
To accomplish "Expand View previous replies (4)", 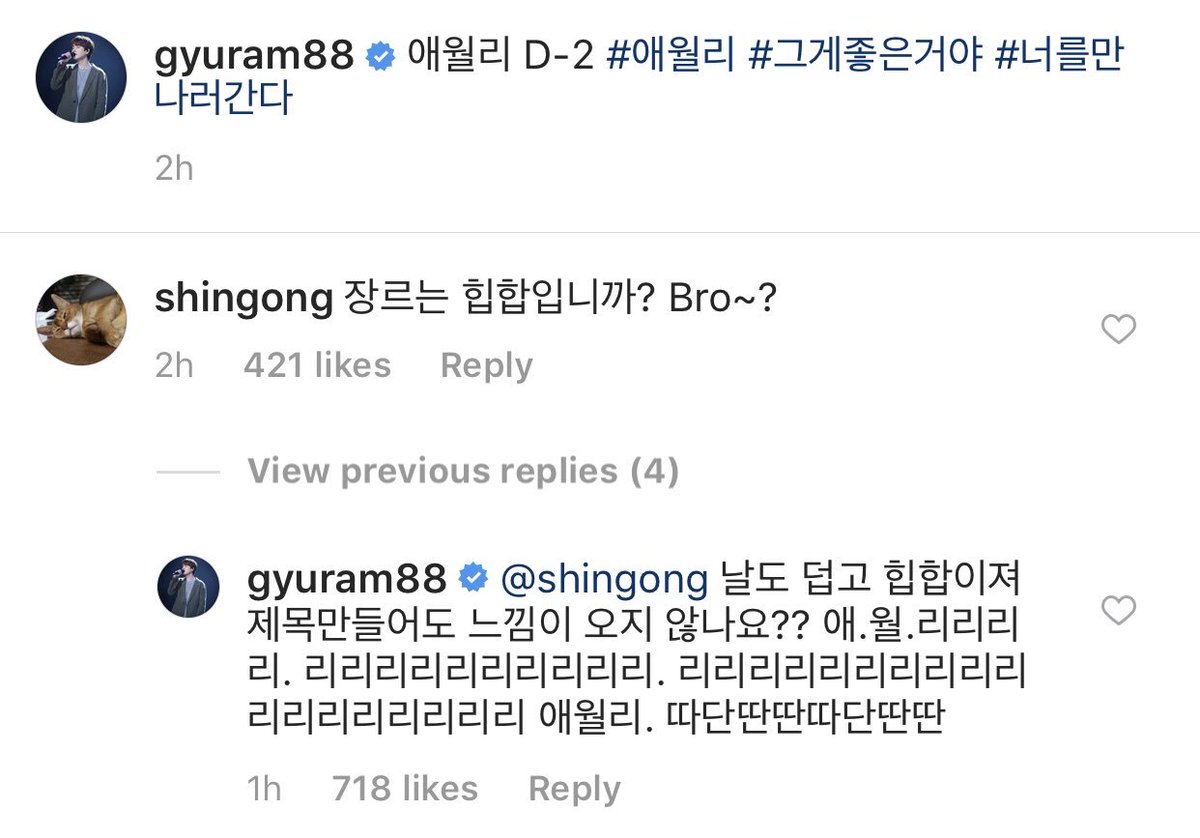I will pos(463,471).
